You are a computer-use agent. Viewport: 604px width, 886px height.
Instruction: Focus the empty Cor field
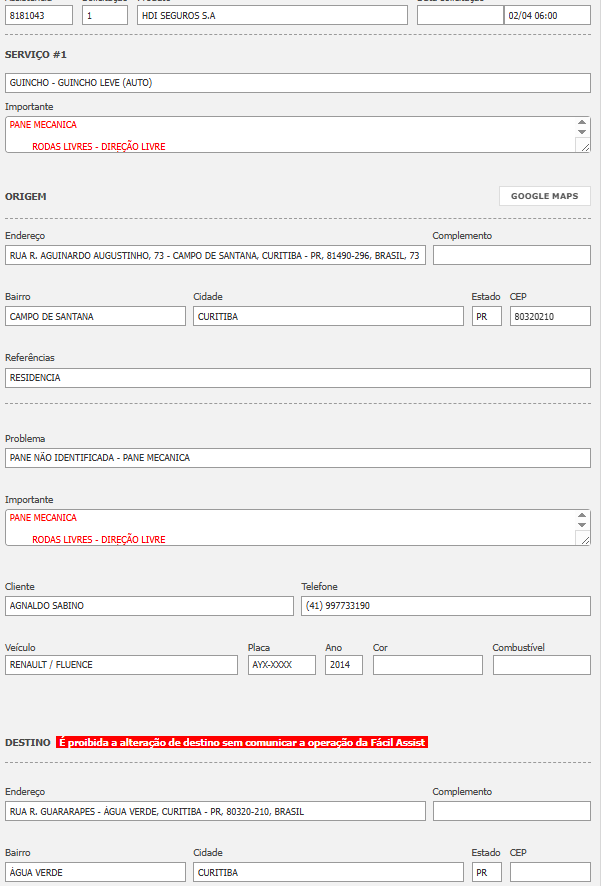coord(427,665)
